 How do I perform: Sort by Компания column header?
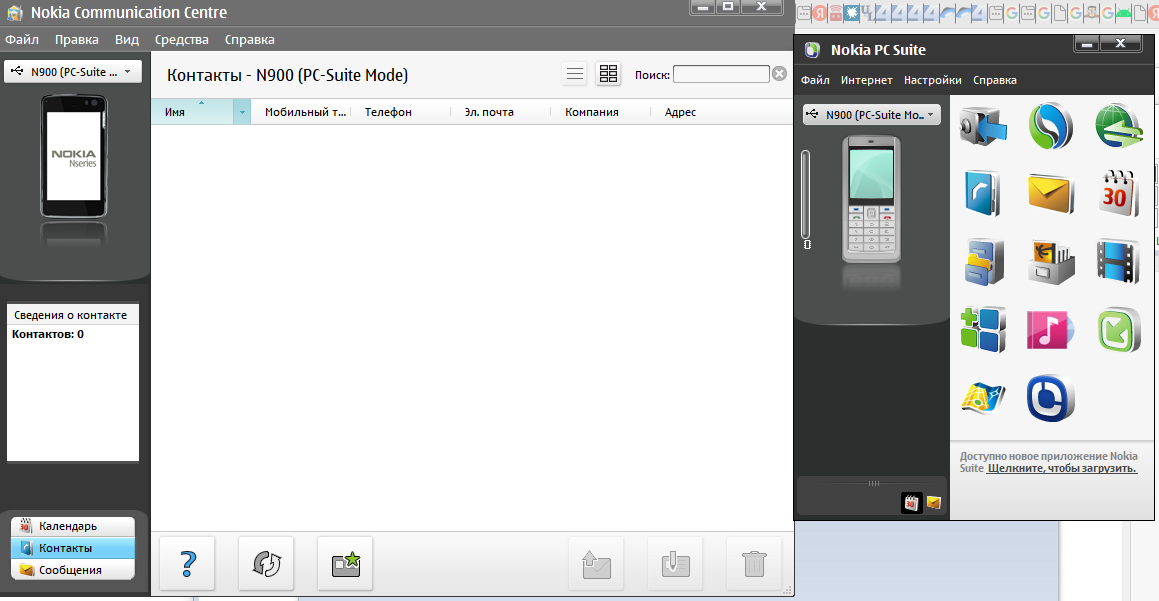coord(600,112)
